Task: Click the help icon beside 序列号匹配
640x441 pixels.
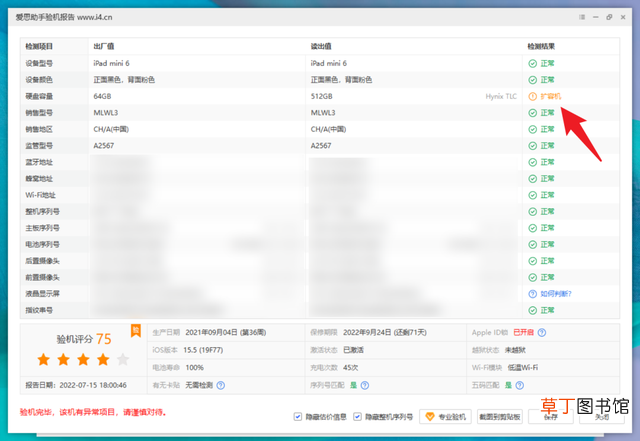Action: pos(365,385)
